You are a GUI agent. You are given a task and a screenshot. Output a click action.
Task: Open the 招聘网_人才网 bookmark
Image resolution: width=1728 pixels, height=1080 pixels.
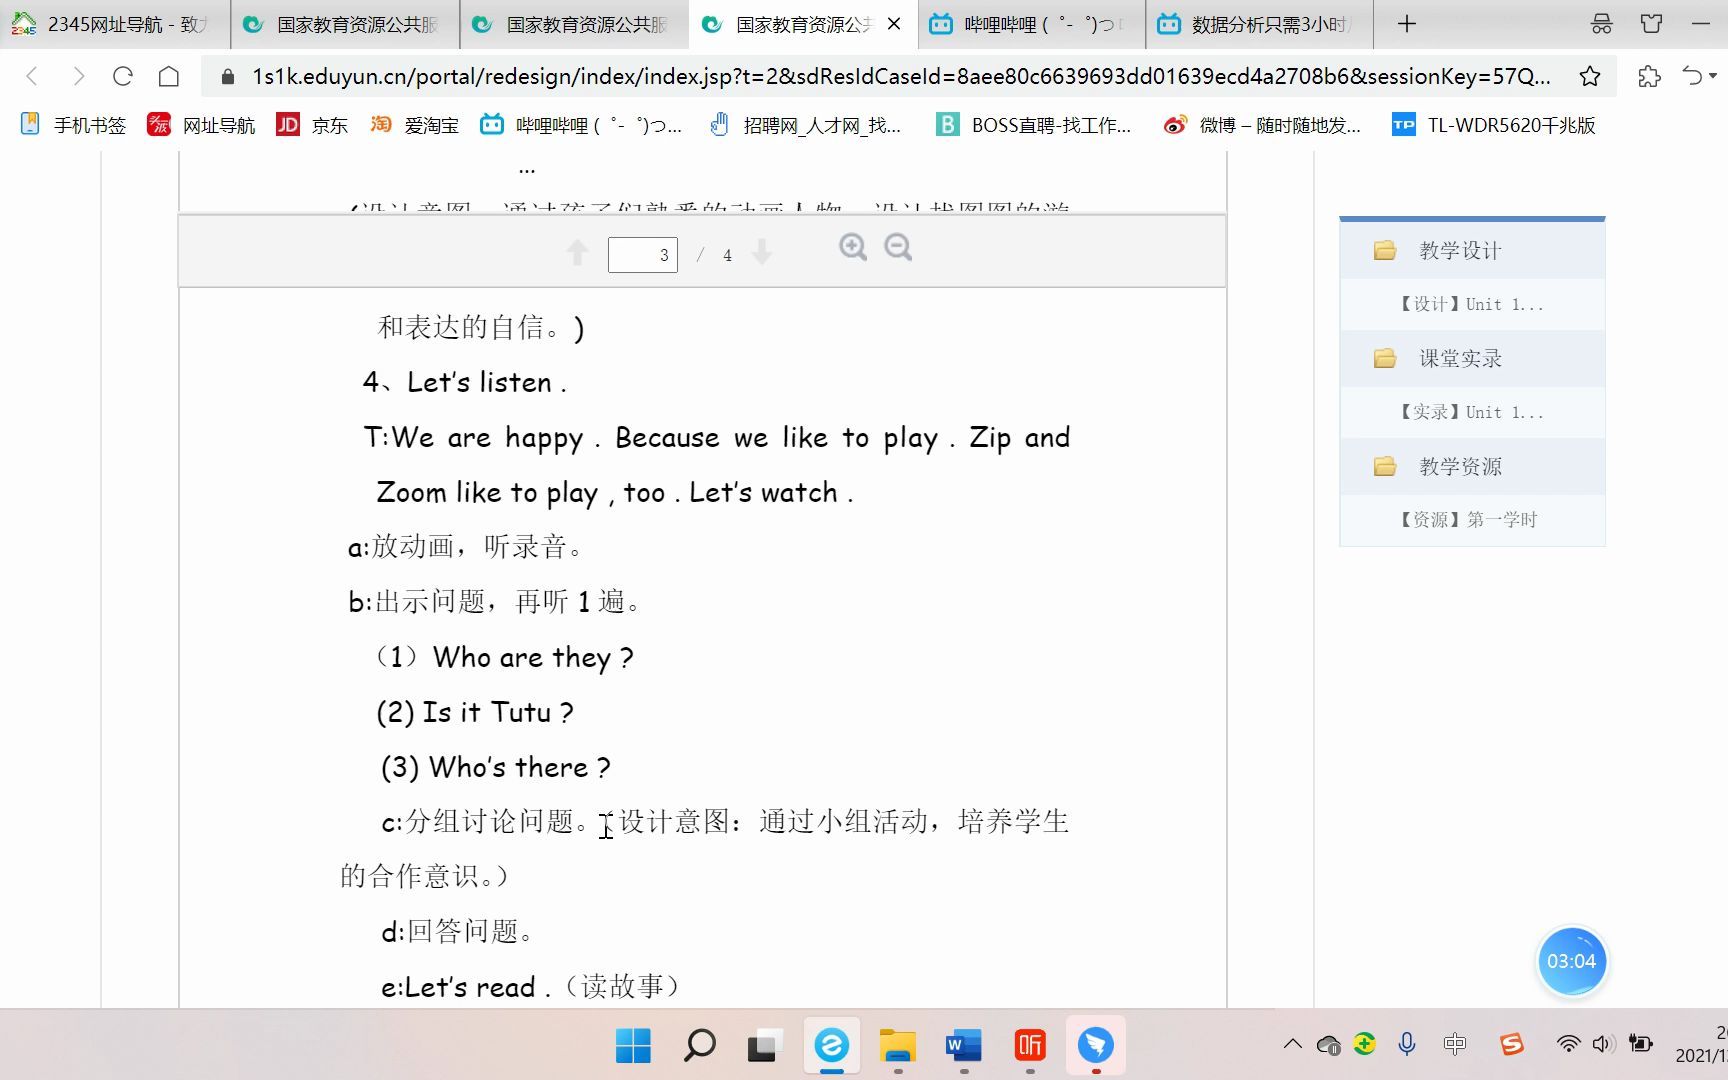(x=805, y=125)
